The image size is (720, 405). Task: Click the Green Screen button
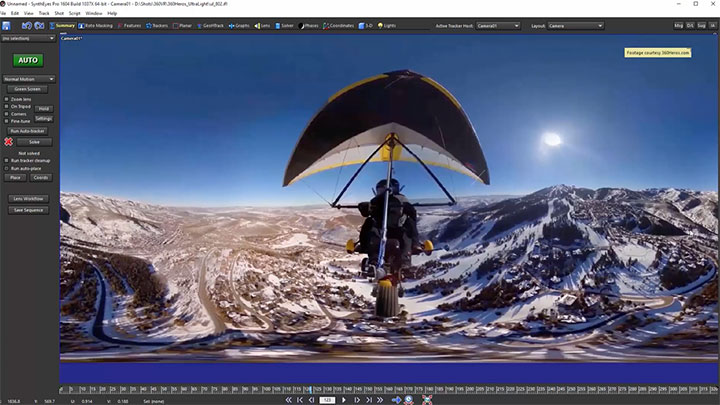pyautogui.click(x=28, y=89)
